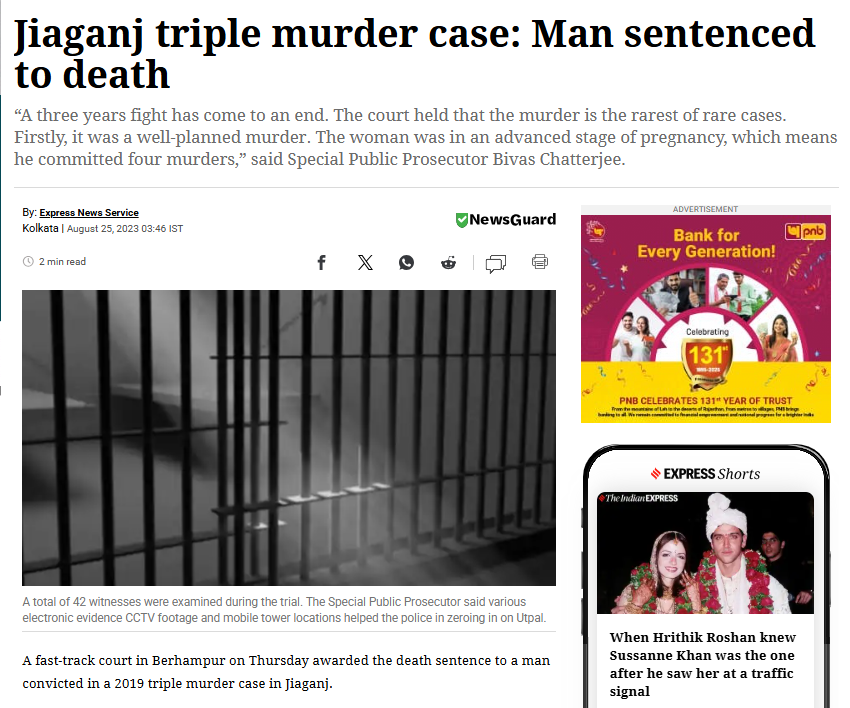The image size is (850, 708).
Task: Share via WhatsApp icon
Action: (x=407, y=263)
